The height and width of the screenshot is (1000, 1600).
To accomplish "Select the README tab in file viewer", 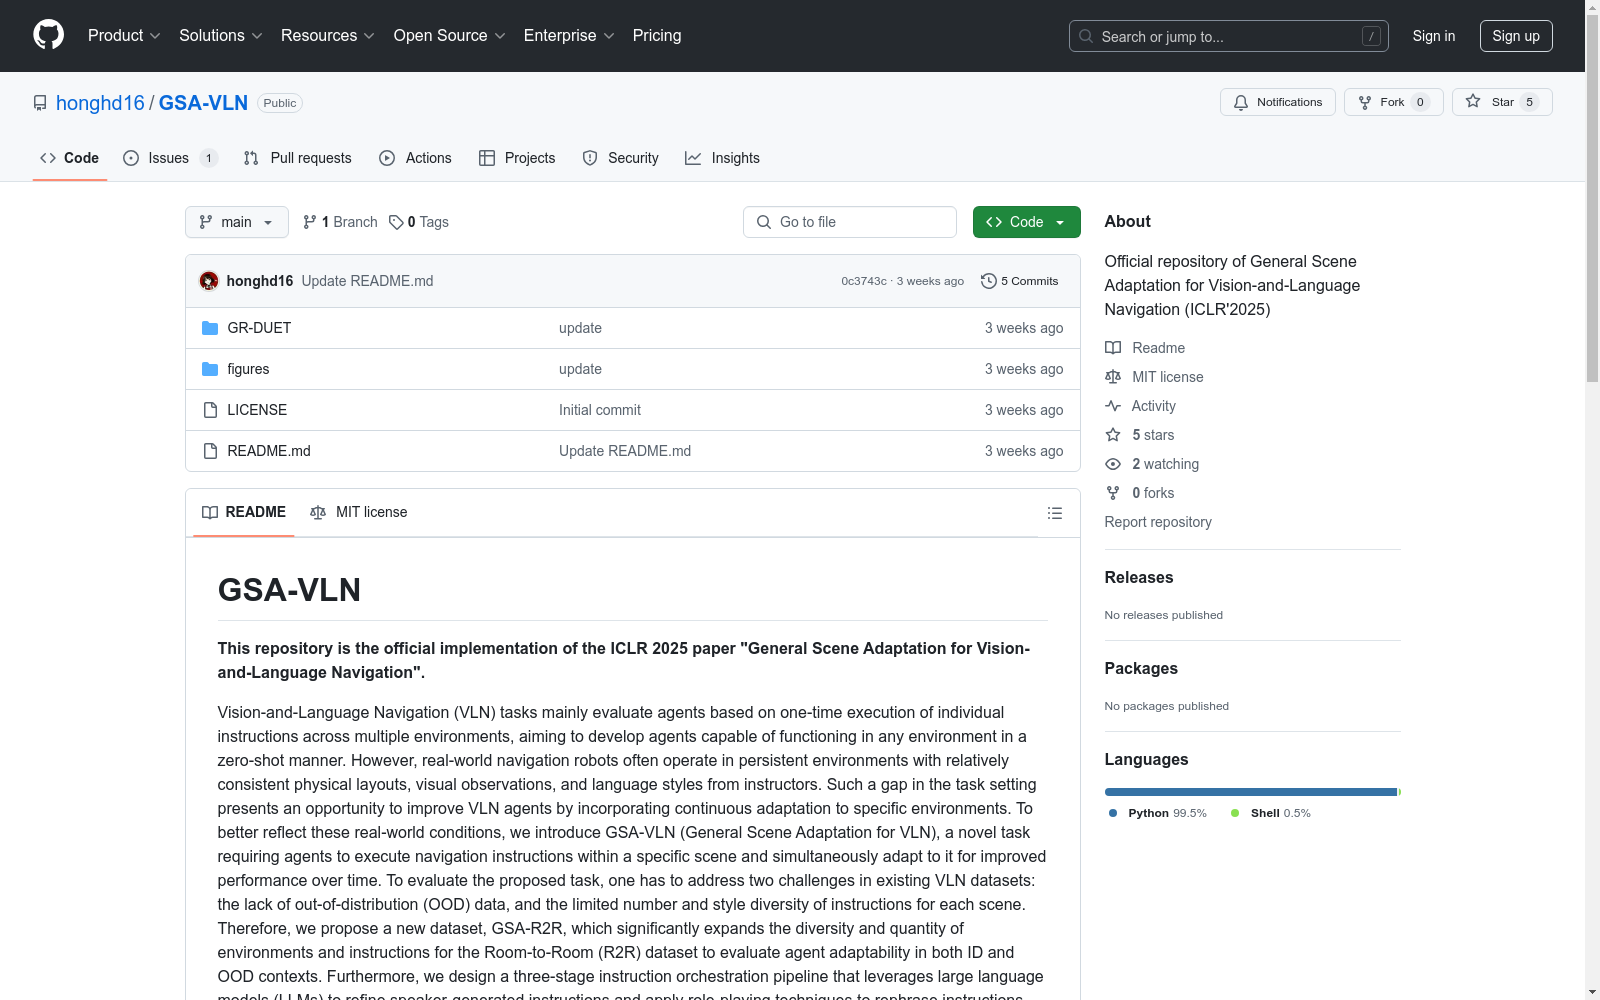I will (x=244, y=512).
